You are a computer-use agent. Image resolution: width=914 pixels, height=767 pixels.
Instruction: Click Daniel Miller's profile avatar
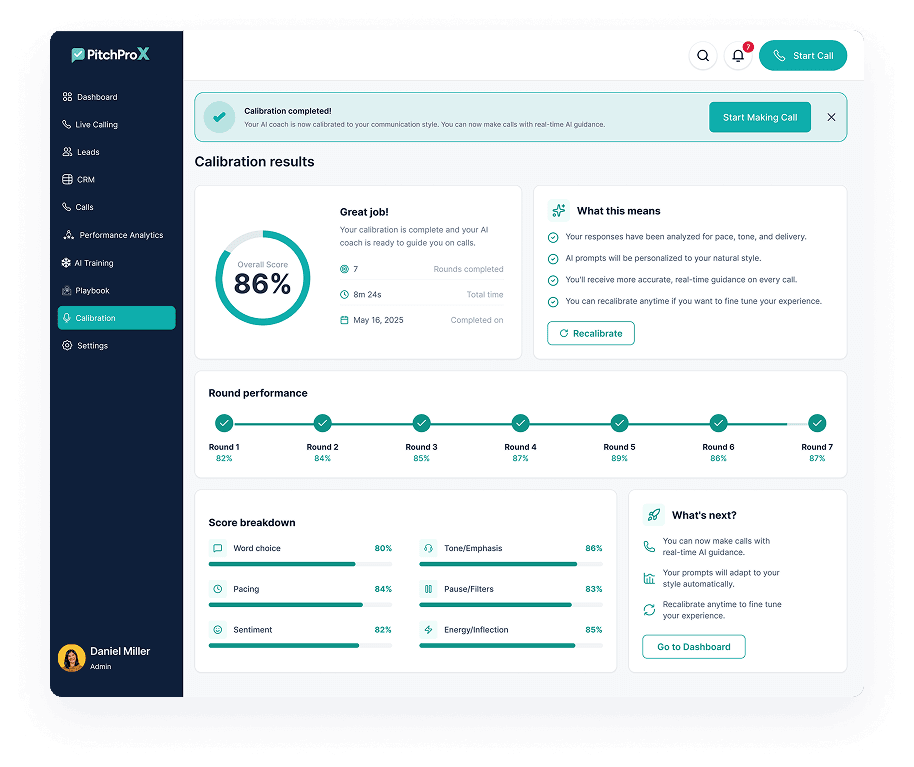72,658
